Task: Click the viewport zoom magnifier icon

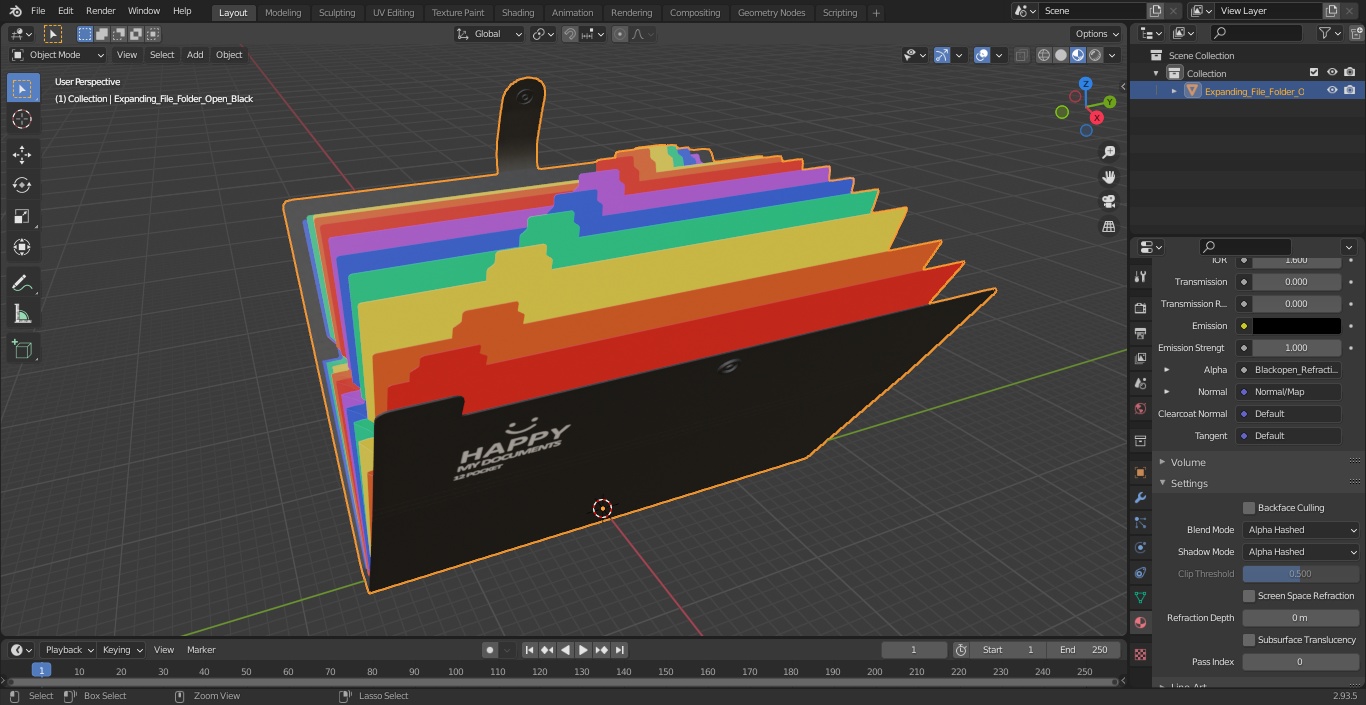Action: [1109, 152]
